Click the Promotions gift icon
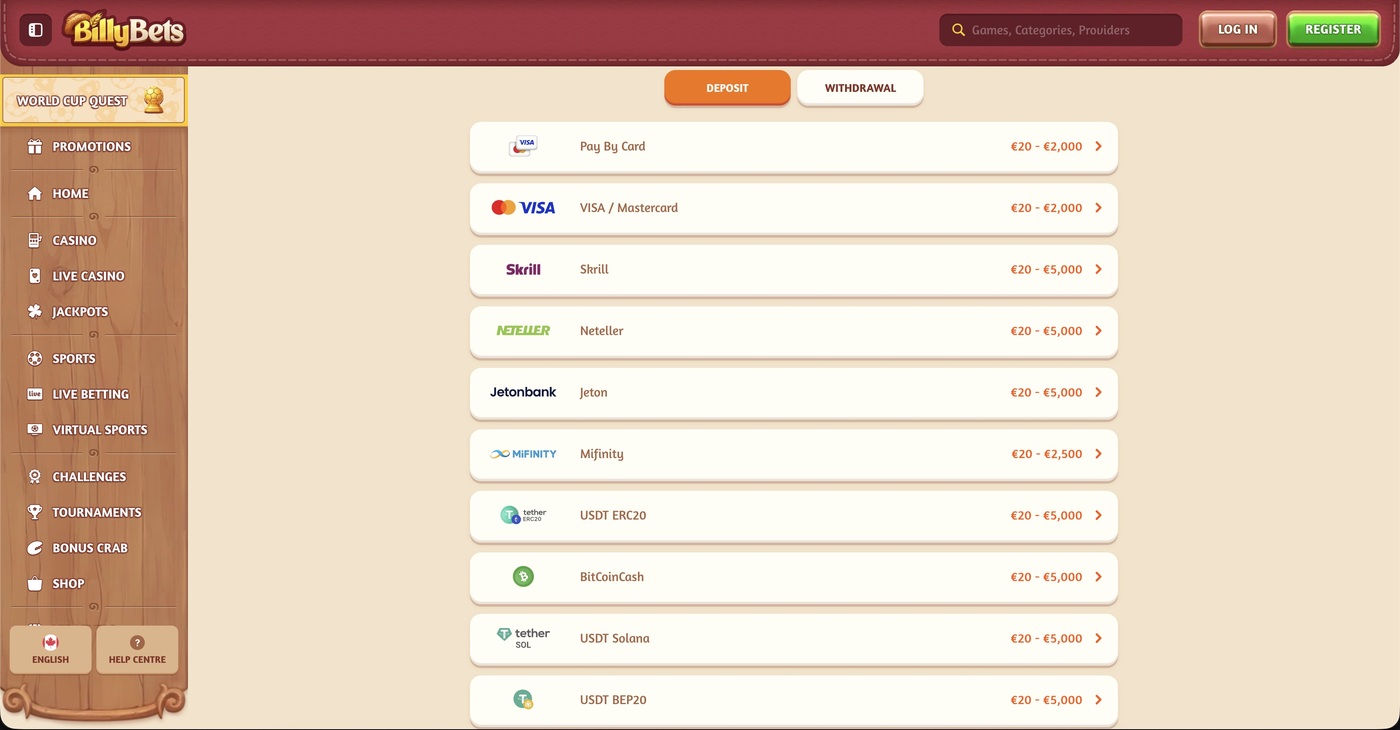The width and height of the screenshot is (1400, 730). click(35, 147)
